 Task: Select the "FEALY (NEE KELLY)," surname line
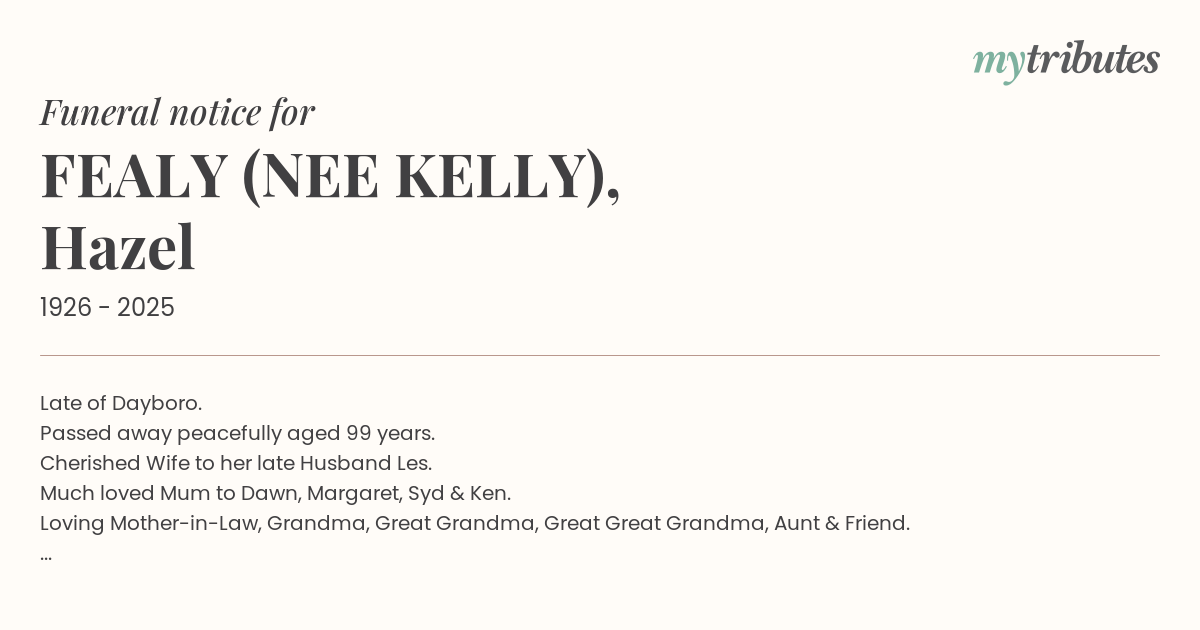point(330,176)
